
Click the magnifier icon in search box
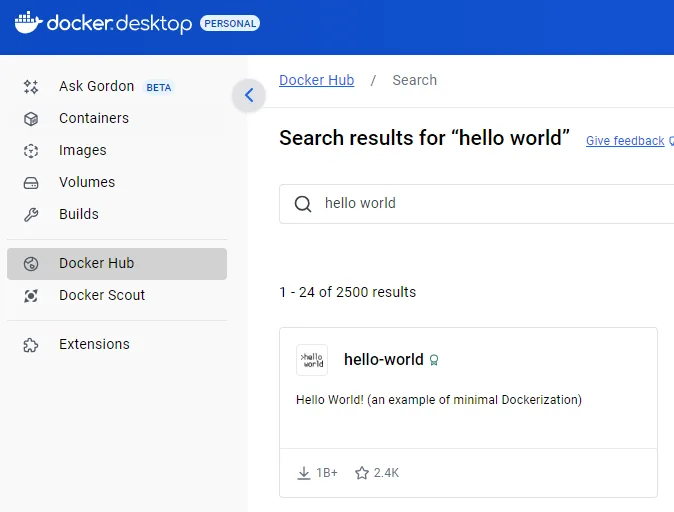click(303, 203)
